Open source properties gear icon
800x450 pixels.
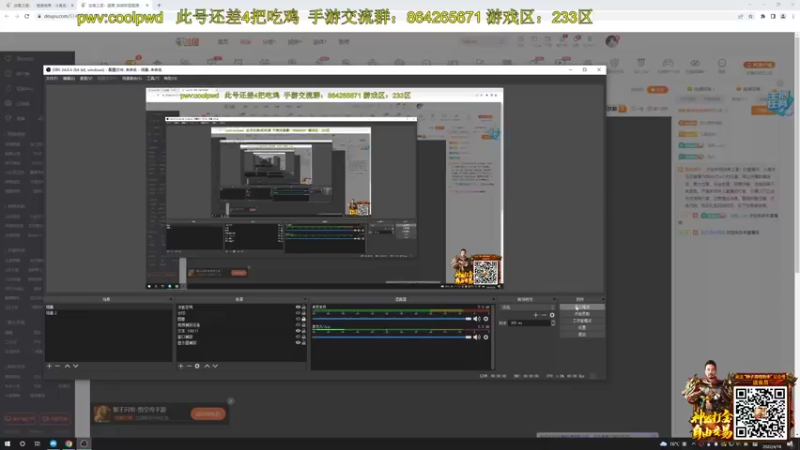point(197,366)
